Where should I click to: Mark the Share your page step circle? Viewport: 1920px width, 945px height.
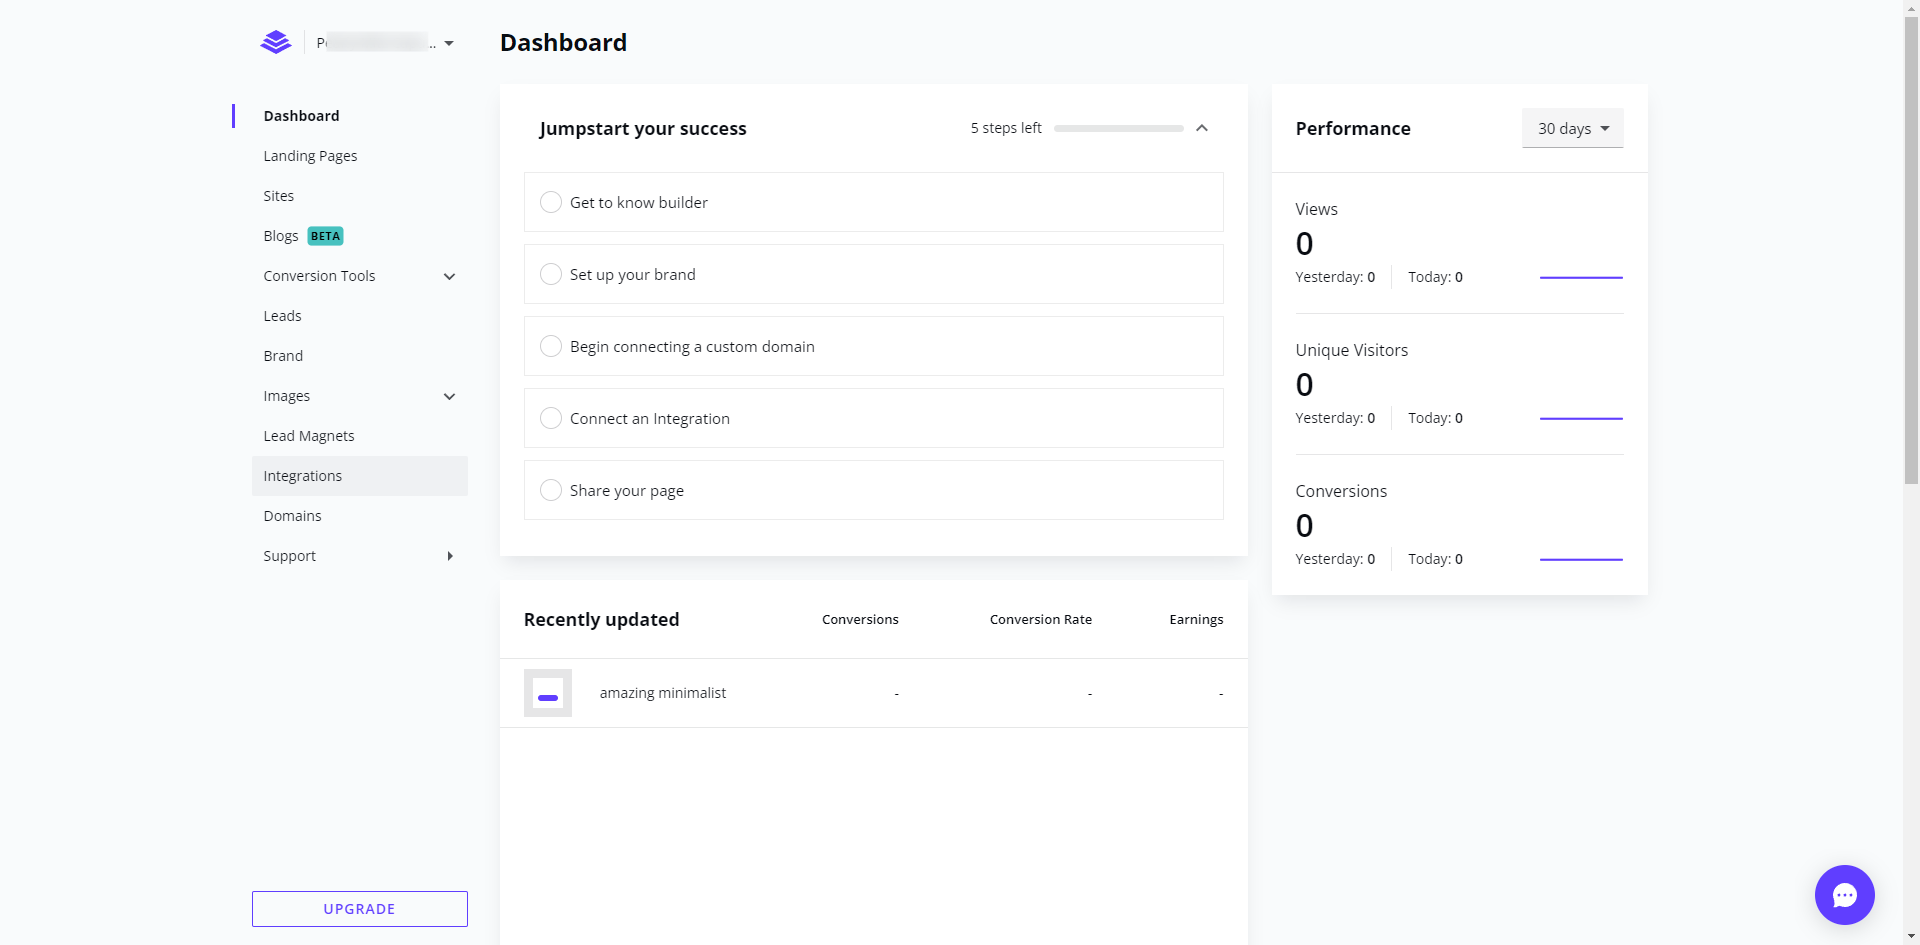551,490
